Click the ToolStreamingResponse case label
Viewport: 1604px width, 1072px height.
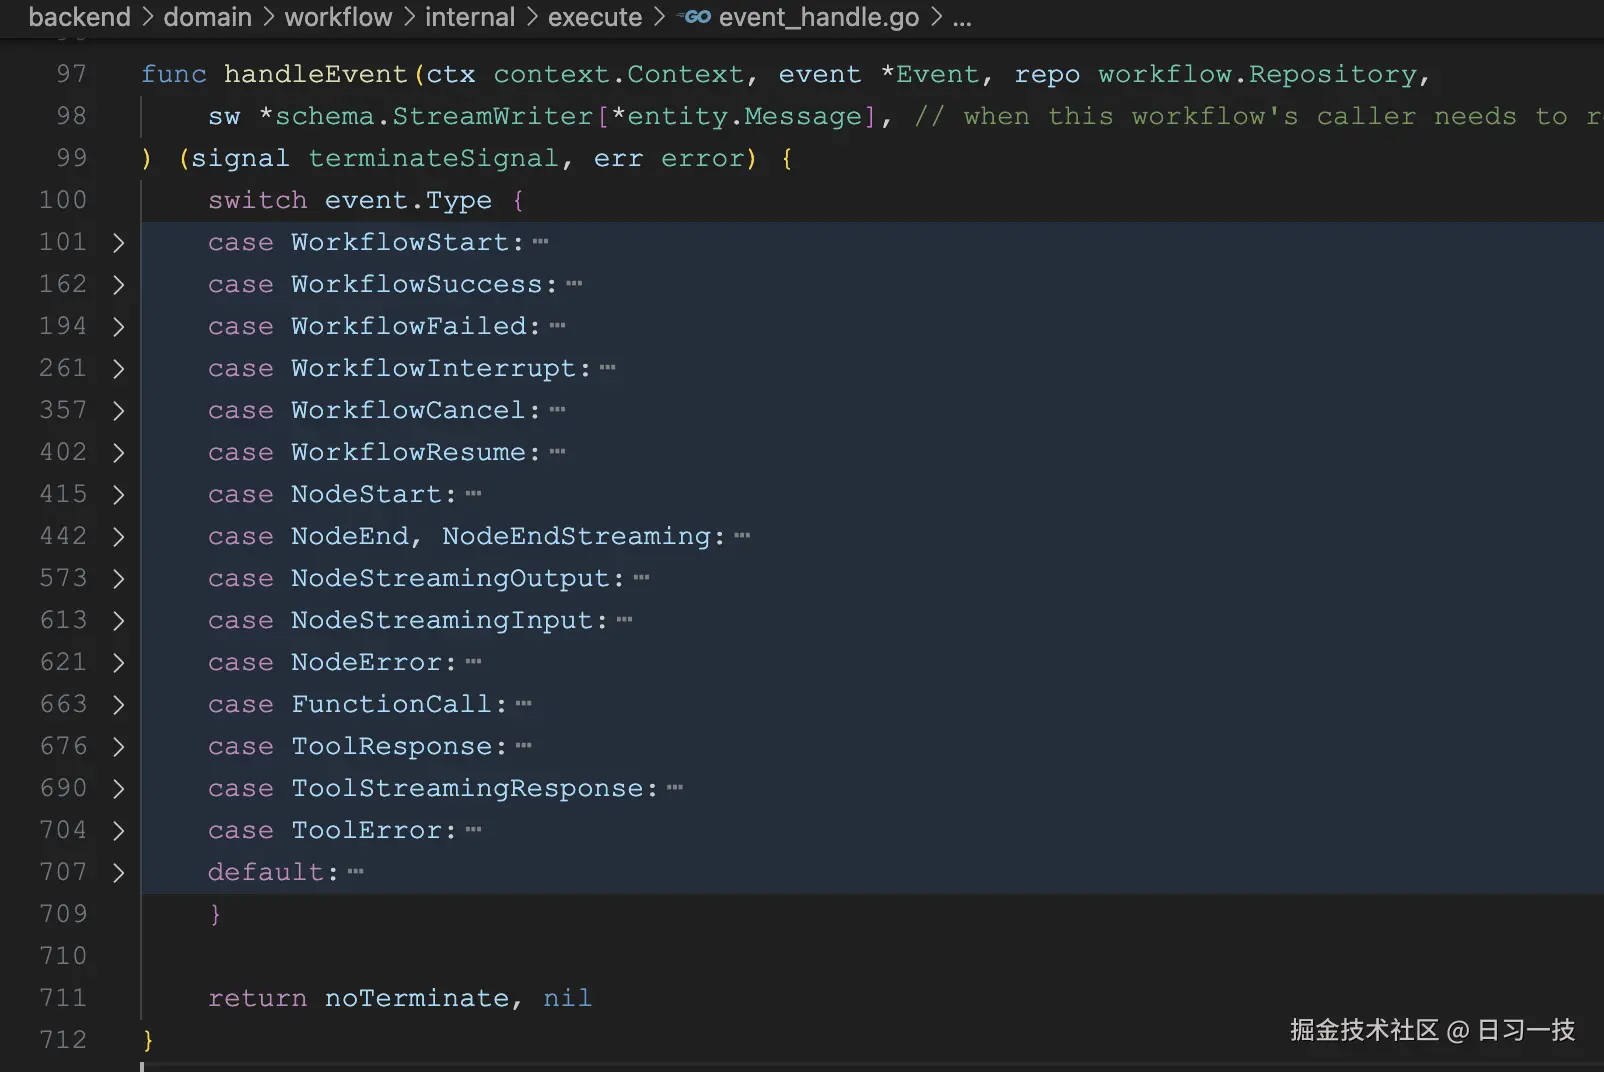(467, 788)
